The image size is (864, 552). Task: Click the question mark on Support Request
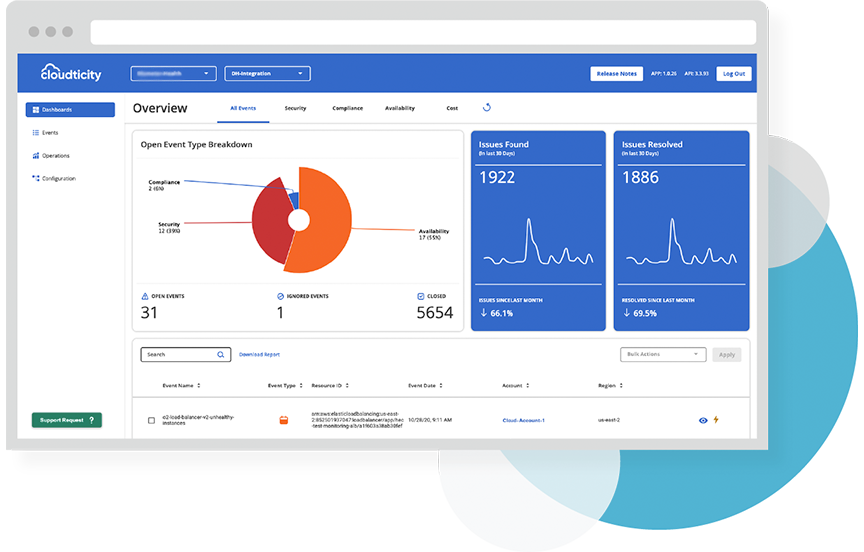[91, 420]
